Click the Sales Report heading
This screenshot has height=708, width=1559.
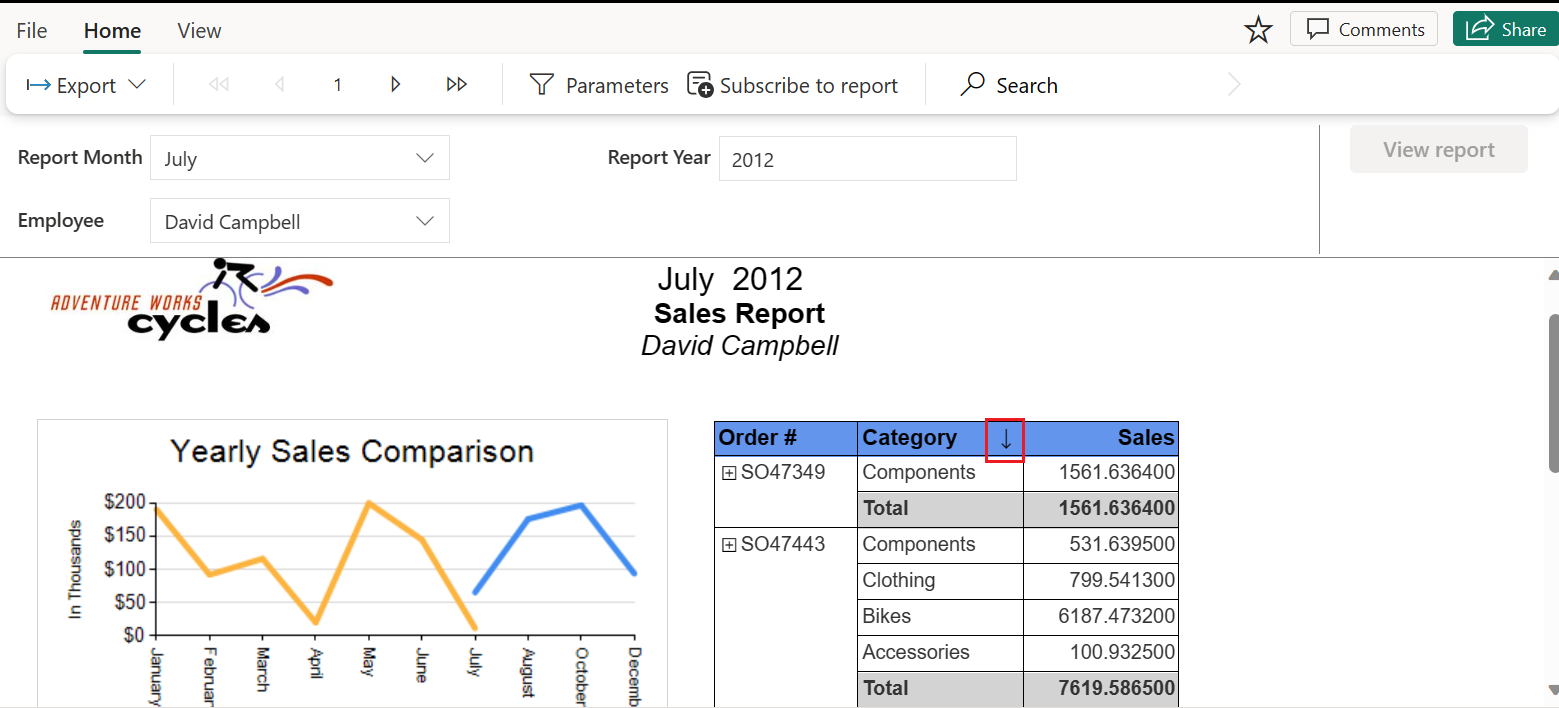pos(740,313)
